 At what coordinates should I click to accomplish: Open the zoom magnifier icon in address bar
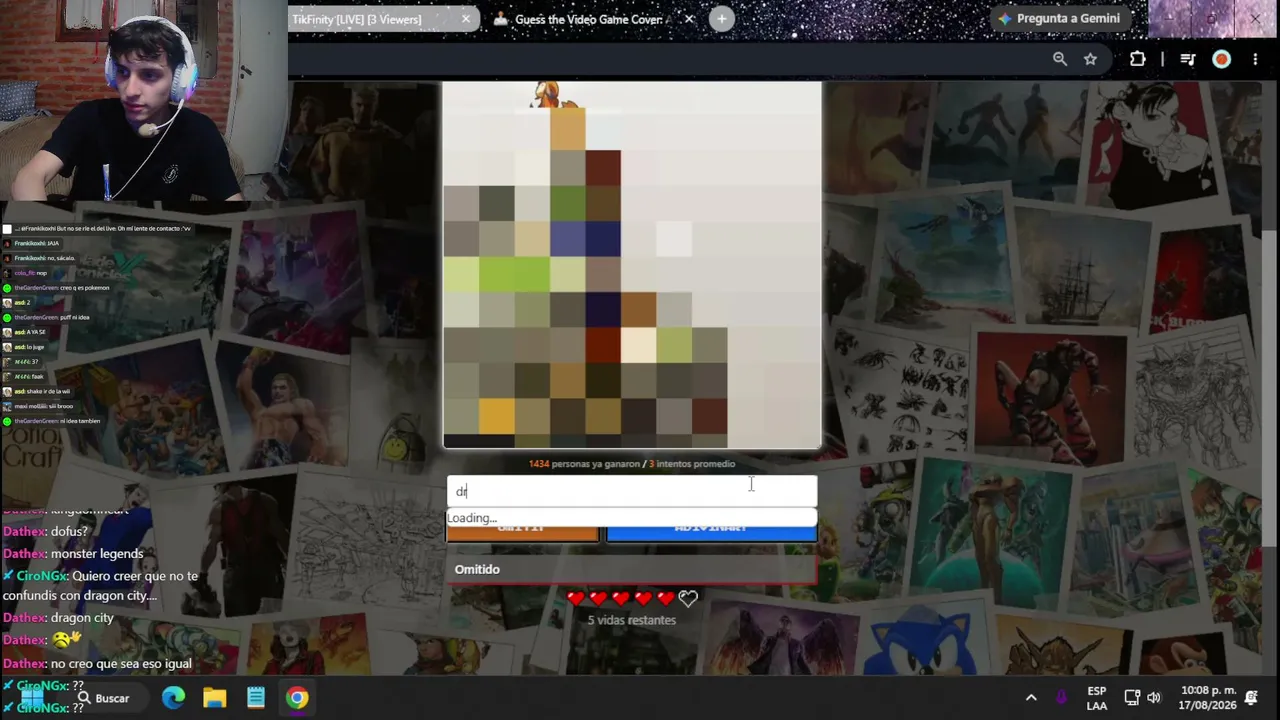1060,59
